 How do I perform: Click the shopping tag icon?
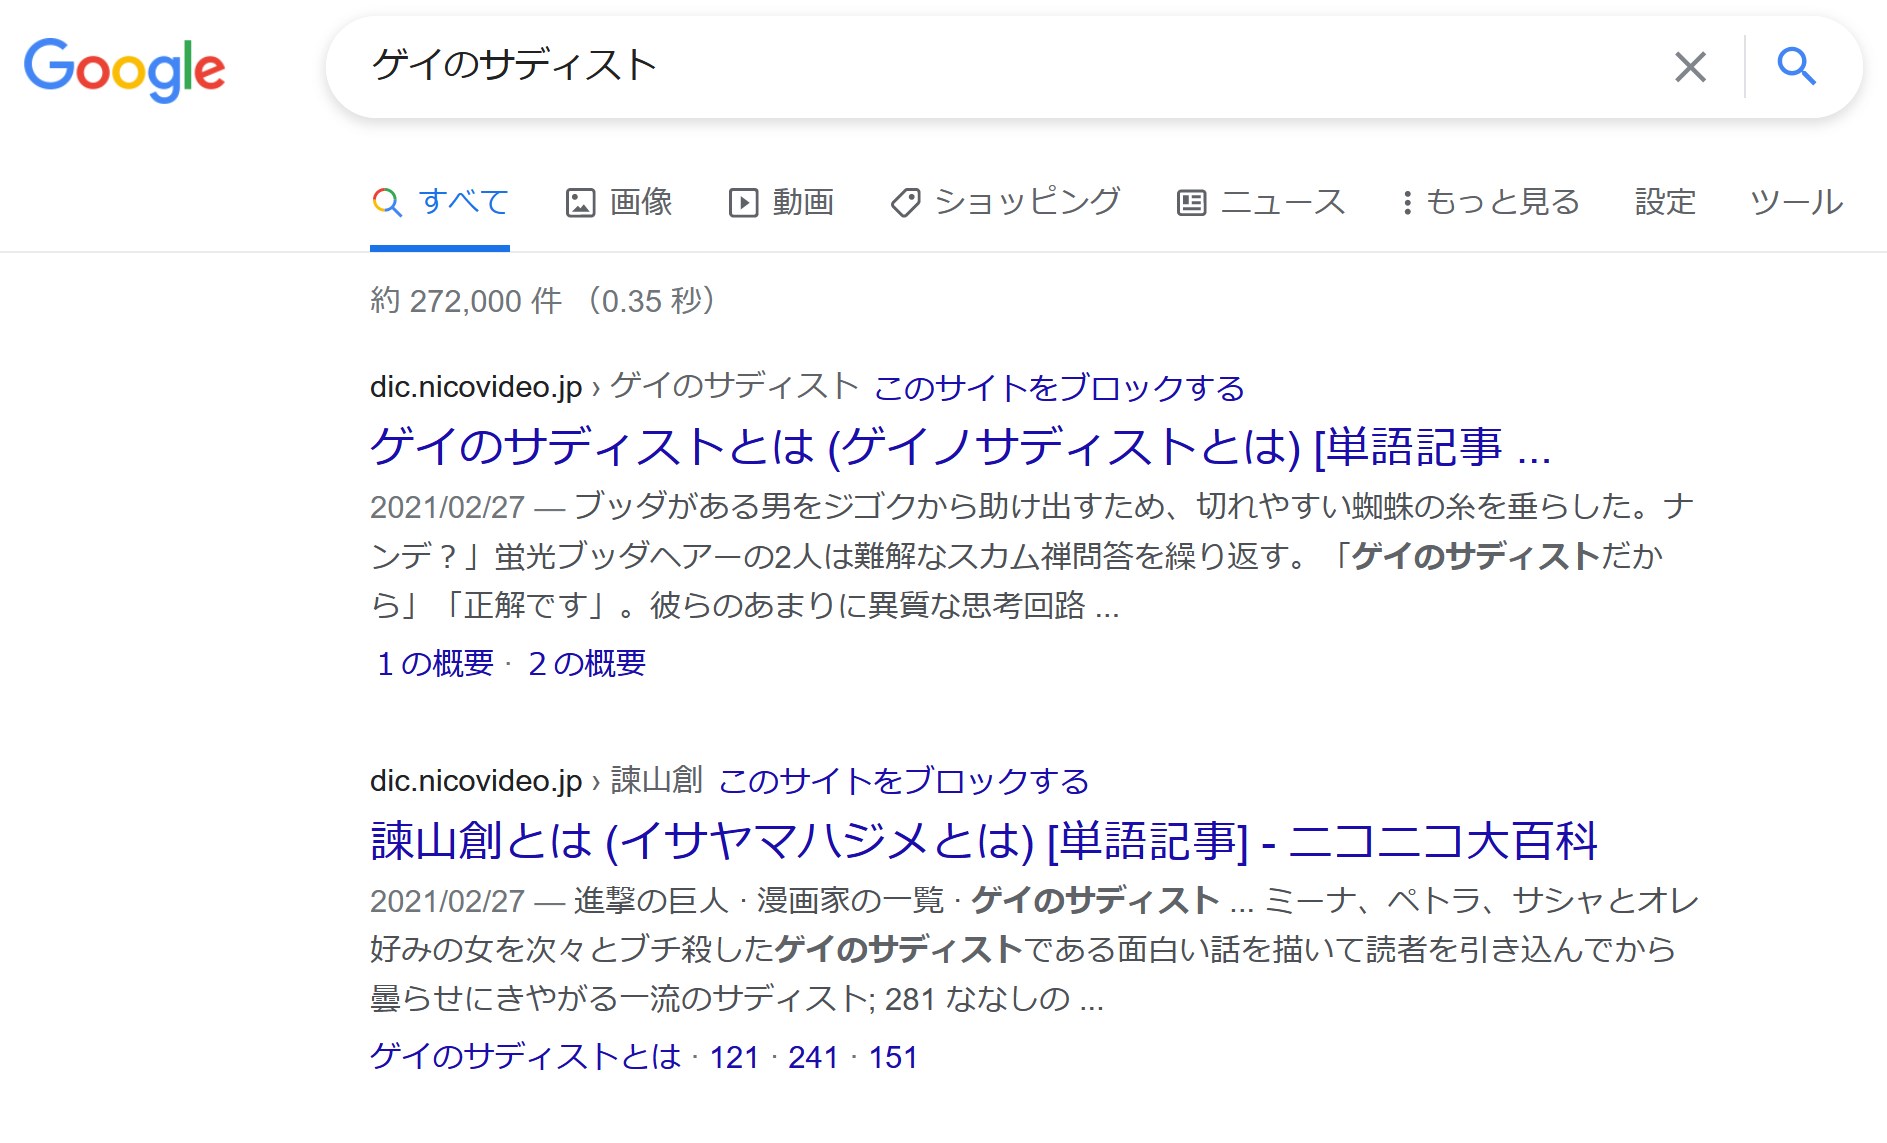(x=905, y=203)
